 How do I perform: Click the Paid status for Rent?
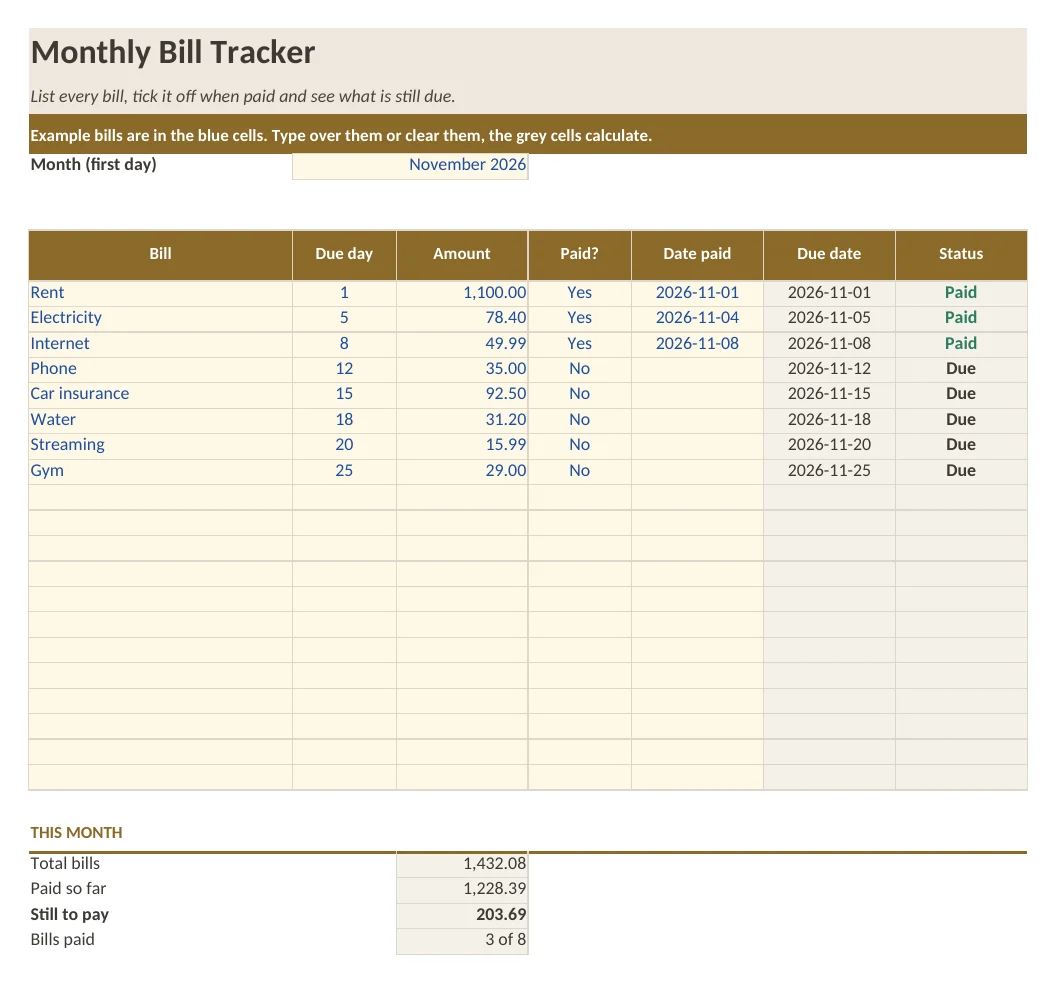961,293
